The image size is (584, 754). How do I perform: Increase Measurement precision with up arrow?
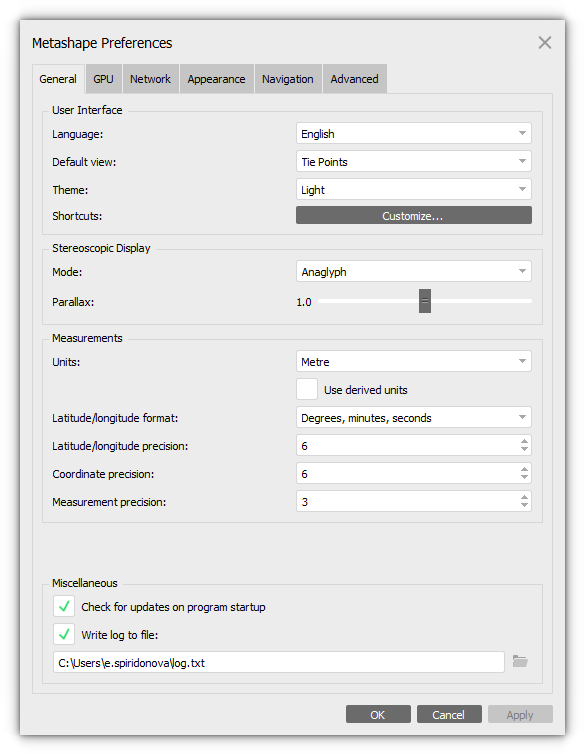coord(524,497)
